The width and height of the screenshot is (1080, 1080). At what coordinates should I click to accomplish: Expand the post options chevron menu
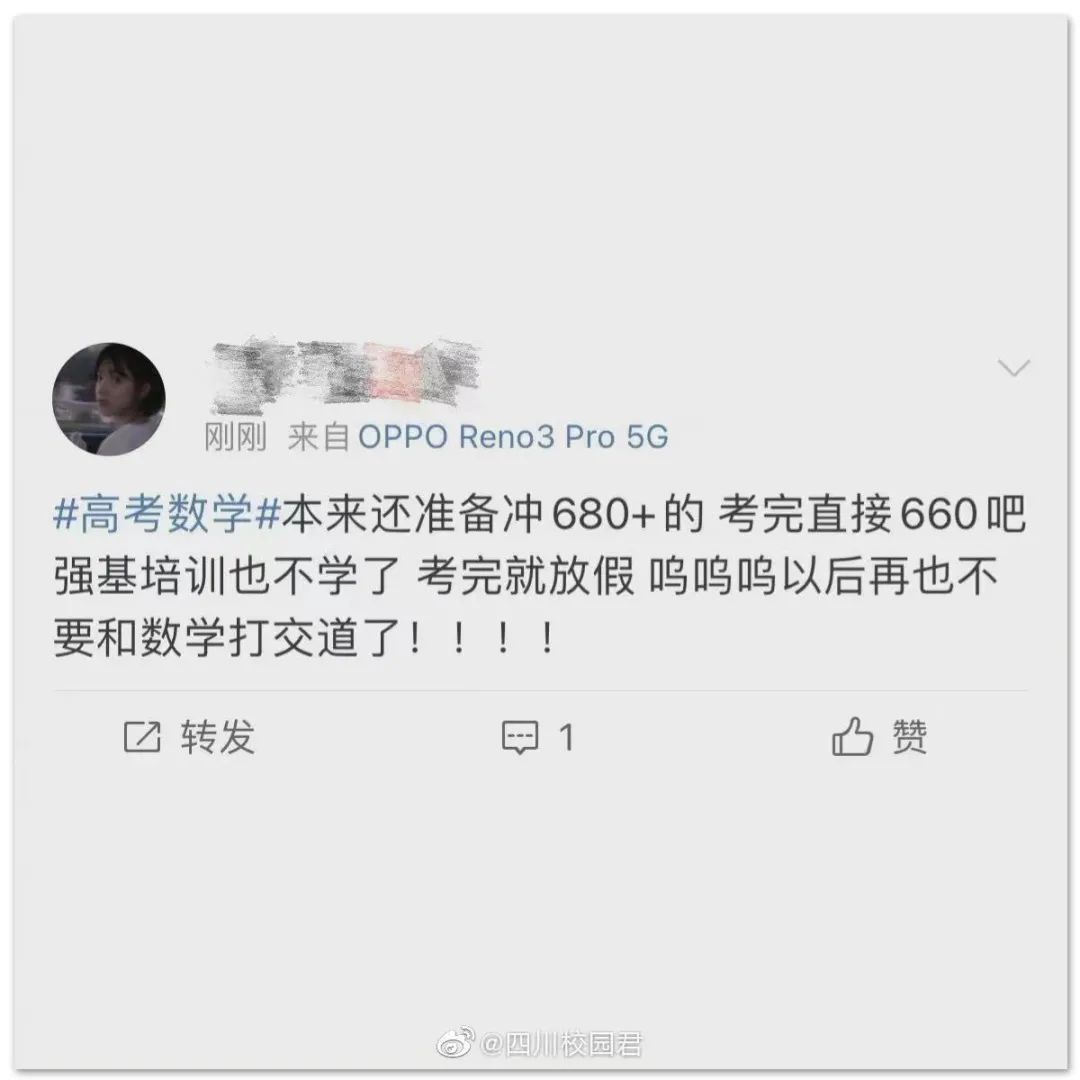tap(1014, 368)
